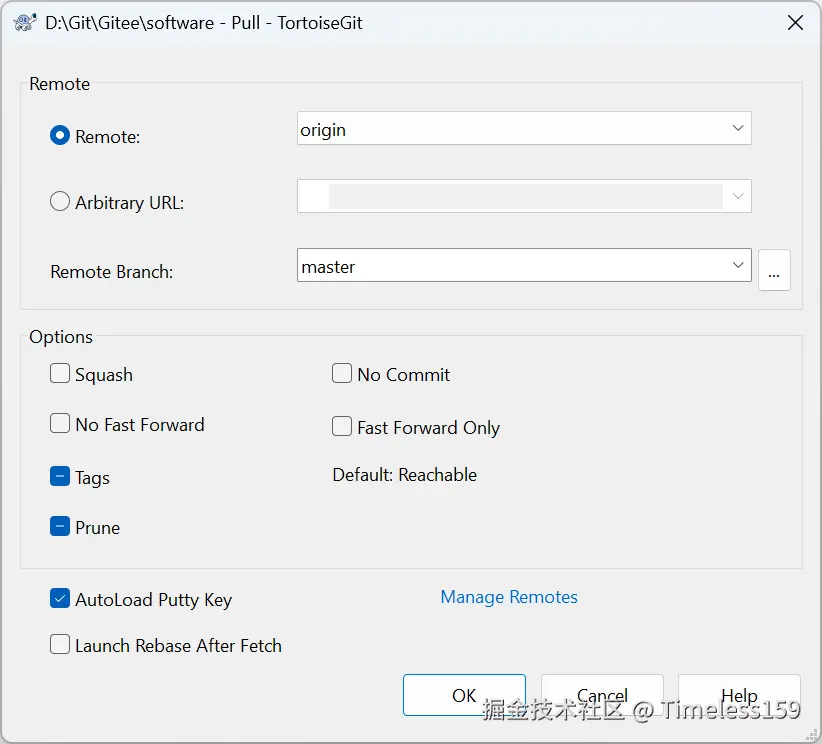822x744 pixels.
Task: Enable the Squash checkbox
Action: pos(60,373)
